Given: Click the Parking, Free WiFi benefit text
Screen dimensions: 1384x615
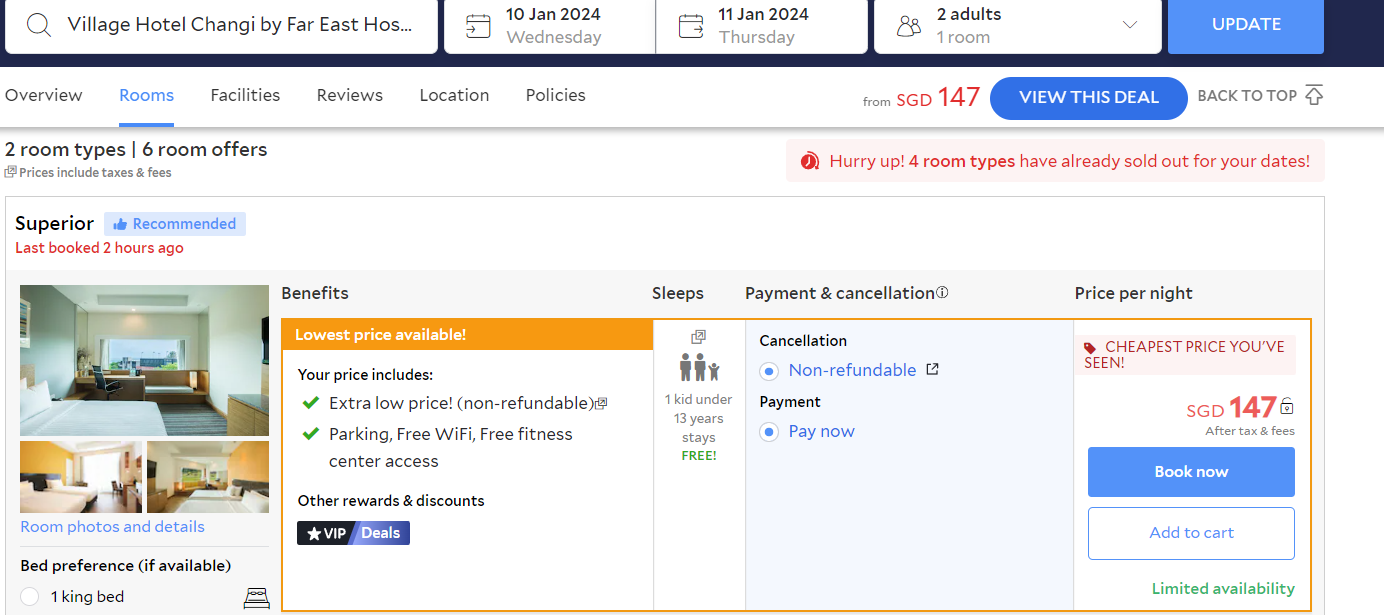Looking at the screenshot, I should (x=451, y=448).
